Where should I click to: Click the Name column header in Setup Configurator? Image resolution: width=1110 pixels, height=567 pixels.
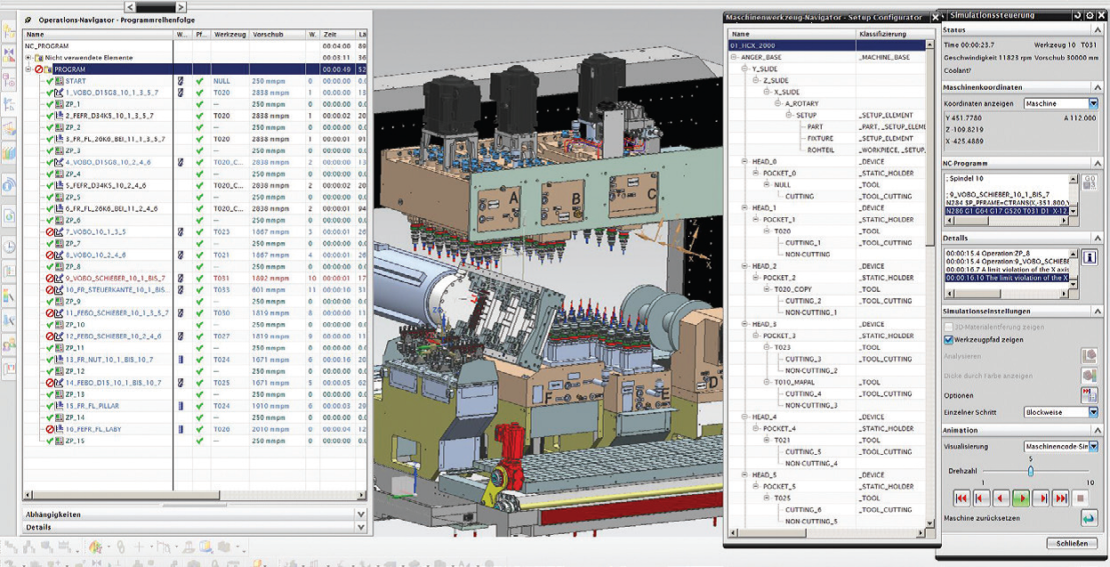[791, 34]
